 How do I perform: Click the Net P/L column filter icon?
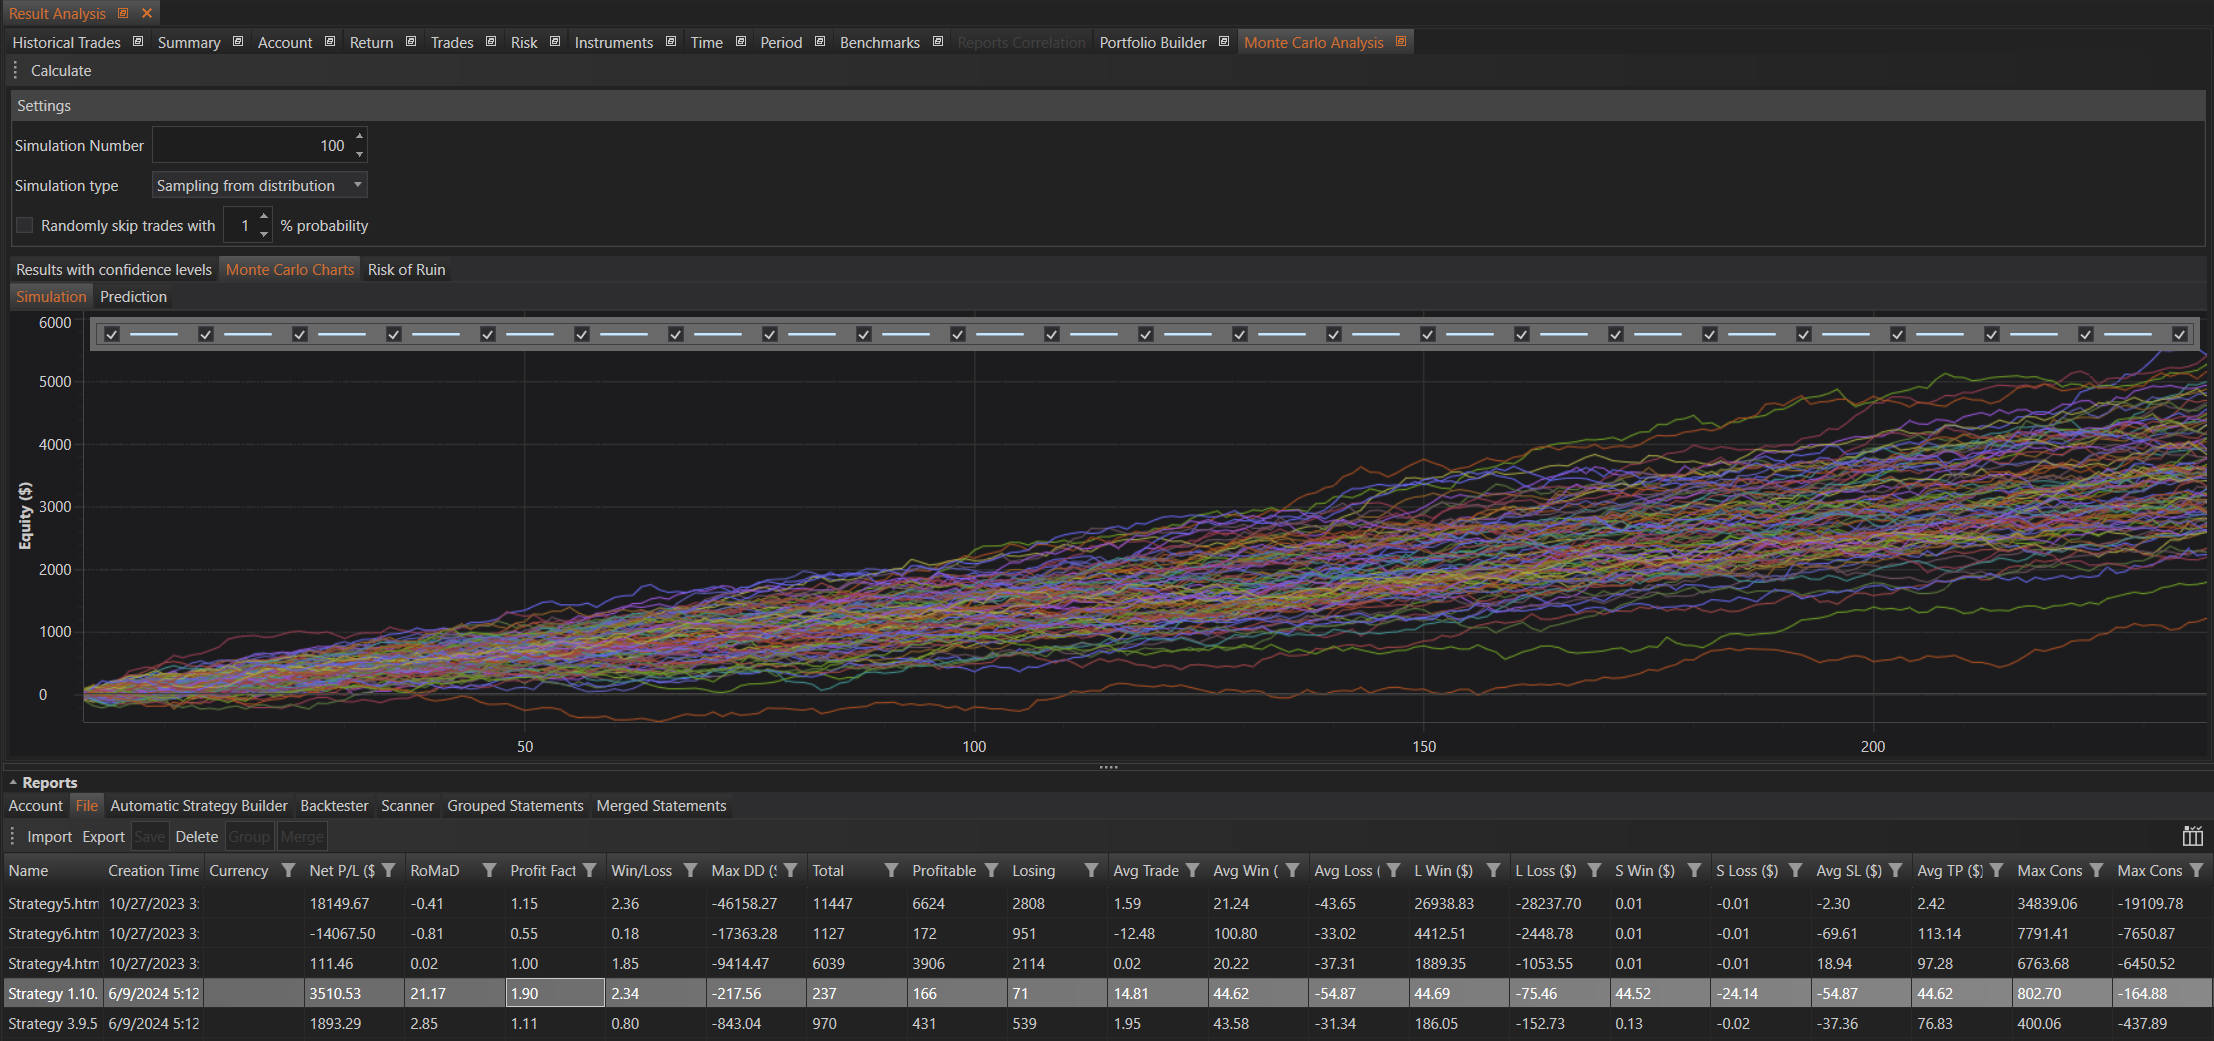tap(389, 870)
